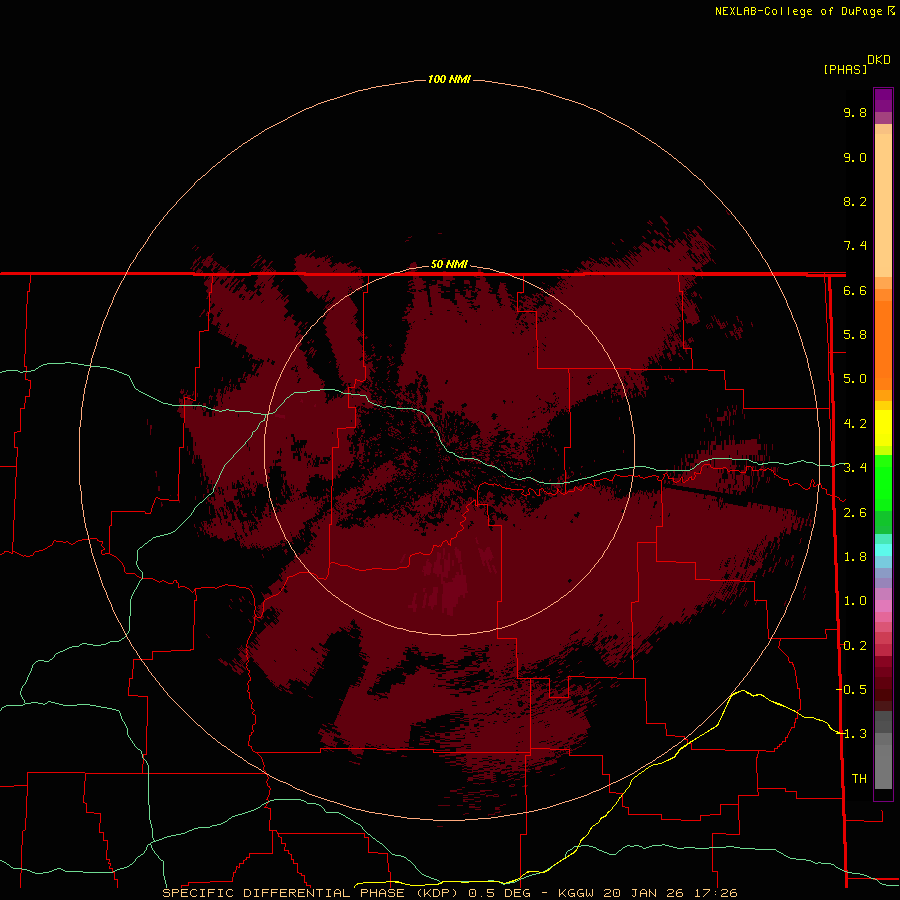Select the 9.0 value on the legend
The height and width of the screenshot is (900, 900).
[x=855, y=157]
